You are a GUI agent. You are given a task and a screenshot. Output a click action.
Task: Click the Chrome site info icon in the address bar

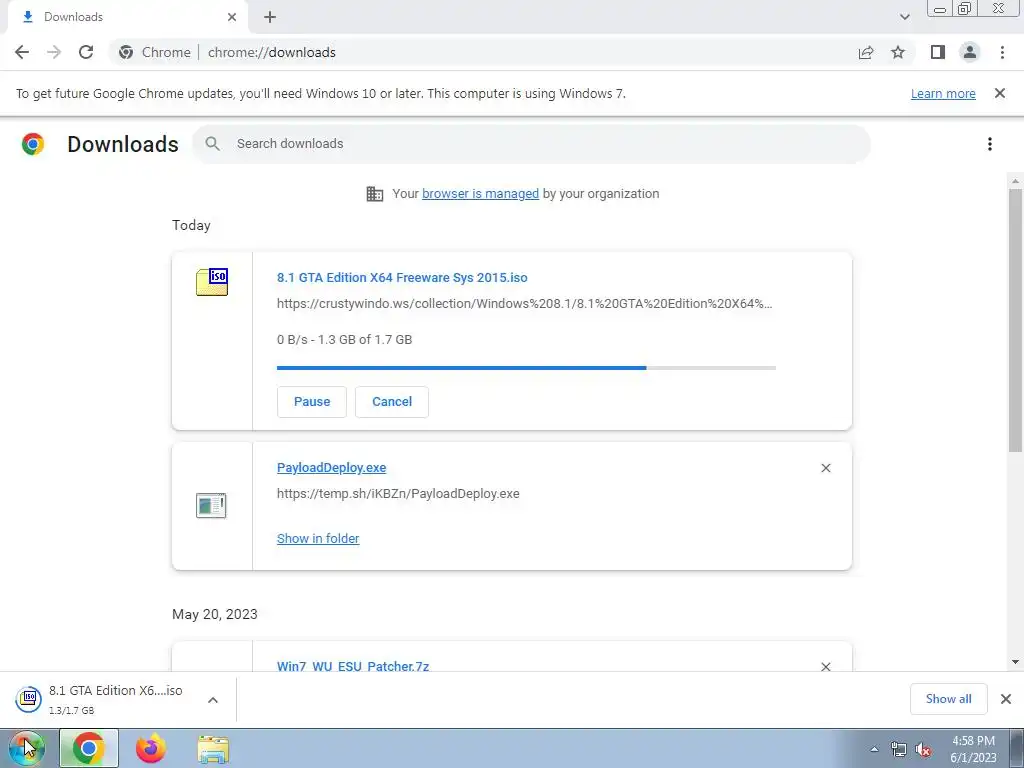point(126,52)
